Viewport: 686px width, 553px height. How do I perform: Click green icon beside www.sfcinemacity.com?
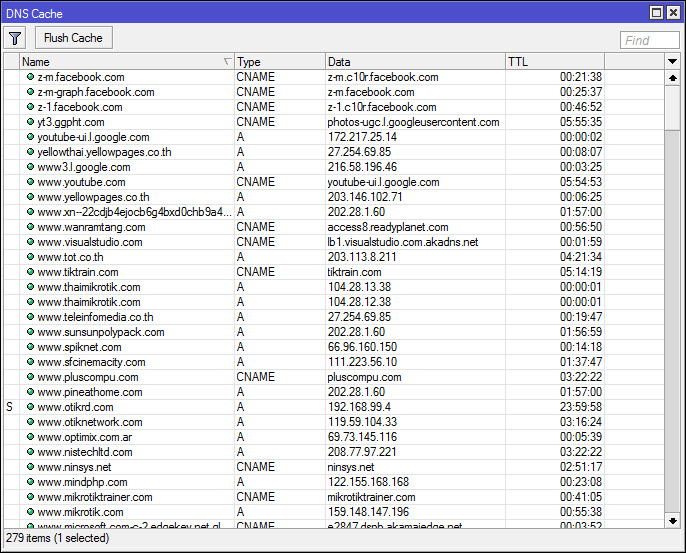[30, 362]
